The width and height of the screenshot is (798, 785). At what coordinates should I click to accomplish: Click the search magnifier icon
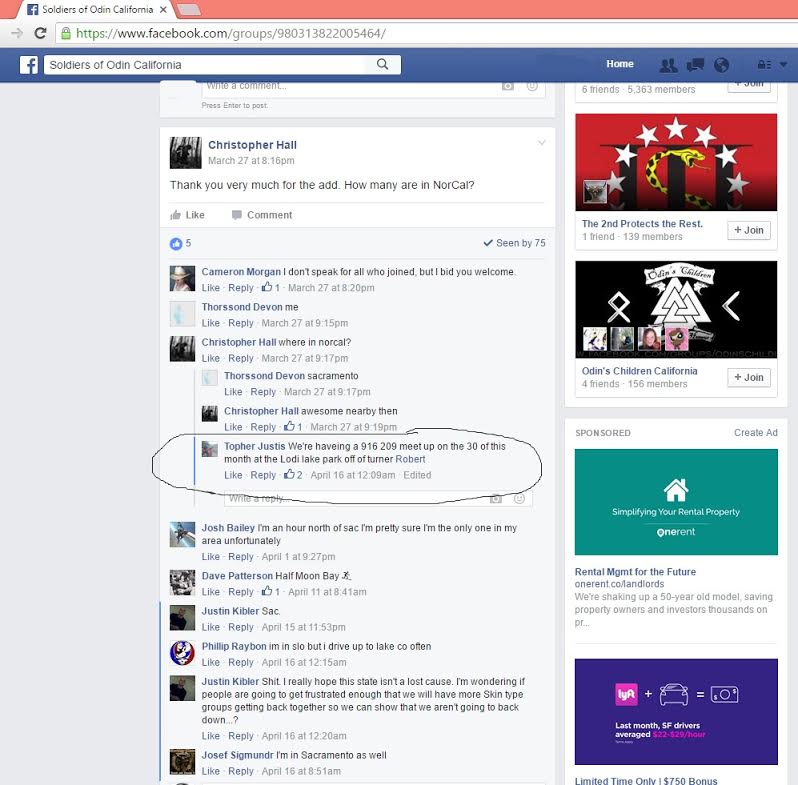(x=383, y=65)
